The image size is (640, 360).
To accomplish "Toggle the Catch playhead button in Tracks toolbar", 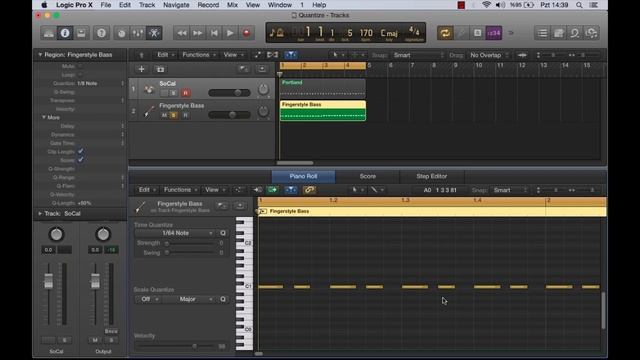I will point(290,55).
